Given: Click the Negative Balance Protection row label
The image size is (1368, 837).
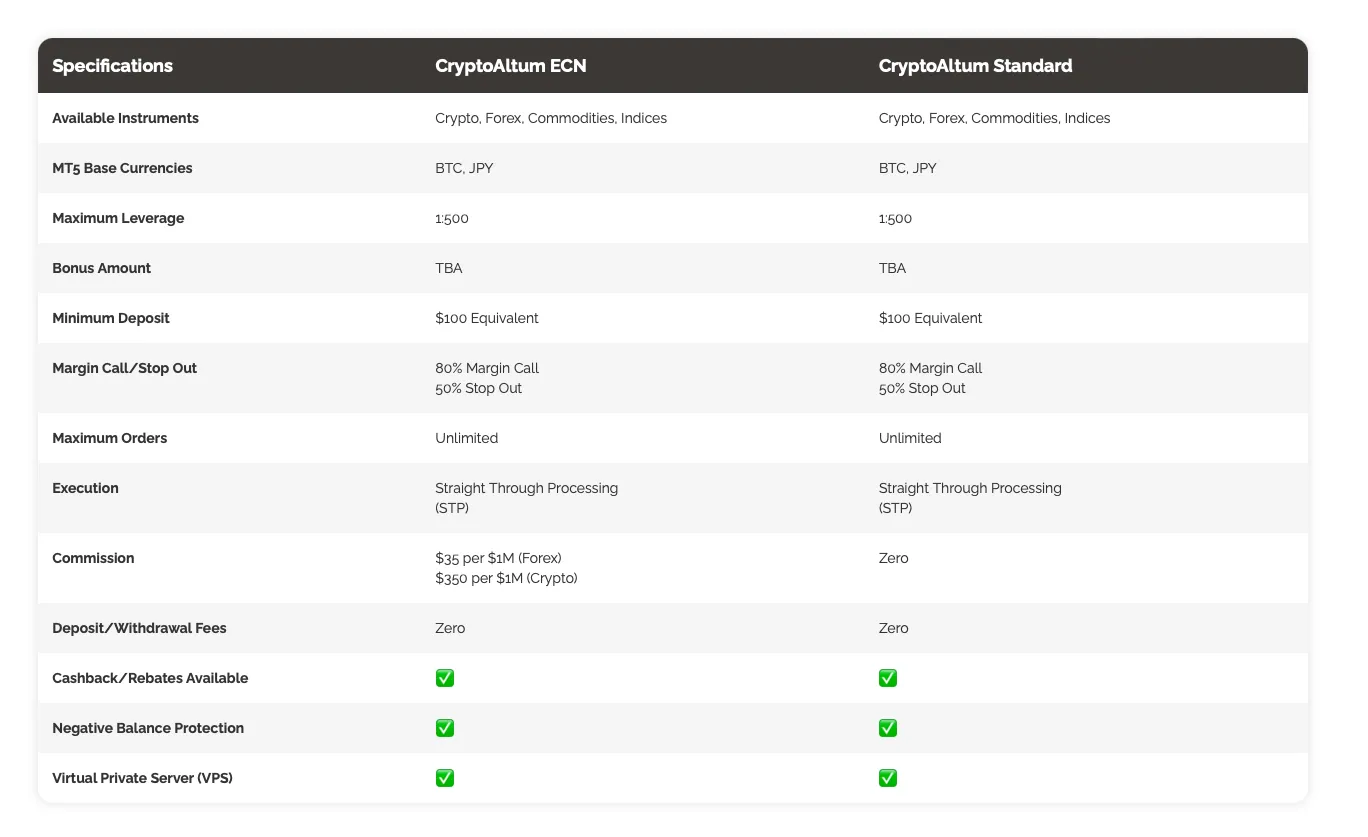Looking at the screenshot, I should (148, 728).
